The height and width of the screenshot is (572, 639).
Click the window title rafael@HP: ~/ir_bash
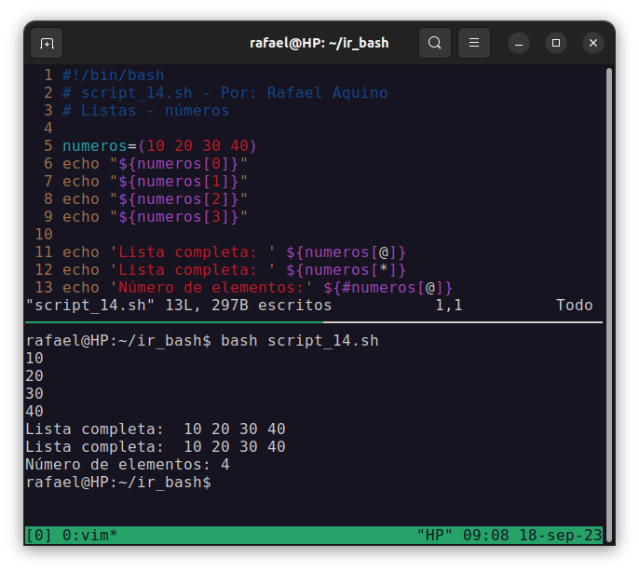pyautogui.click(x=319, y=43)
